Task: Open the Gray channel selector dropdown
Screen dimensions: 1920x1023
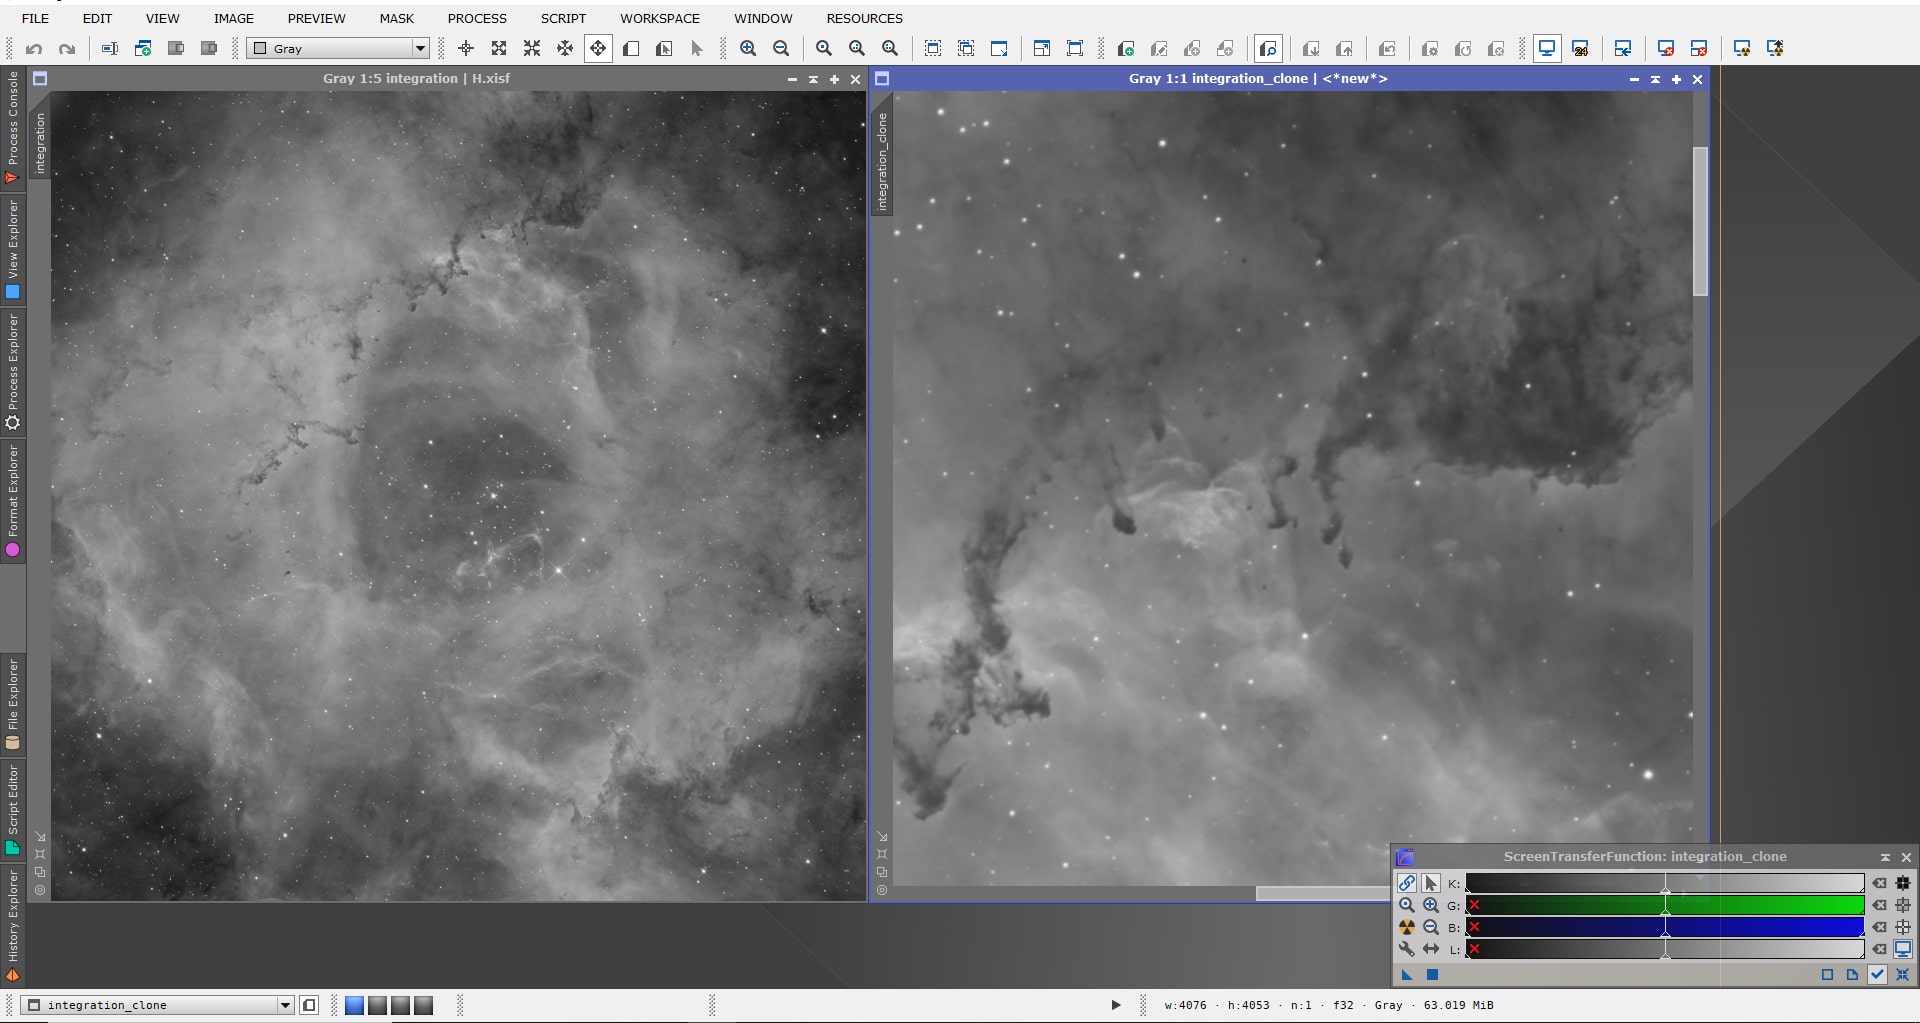Action: [338, 48]
